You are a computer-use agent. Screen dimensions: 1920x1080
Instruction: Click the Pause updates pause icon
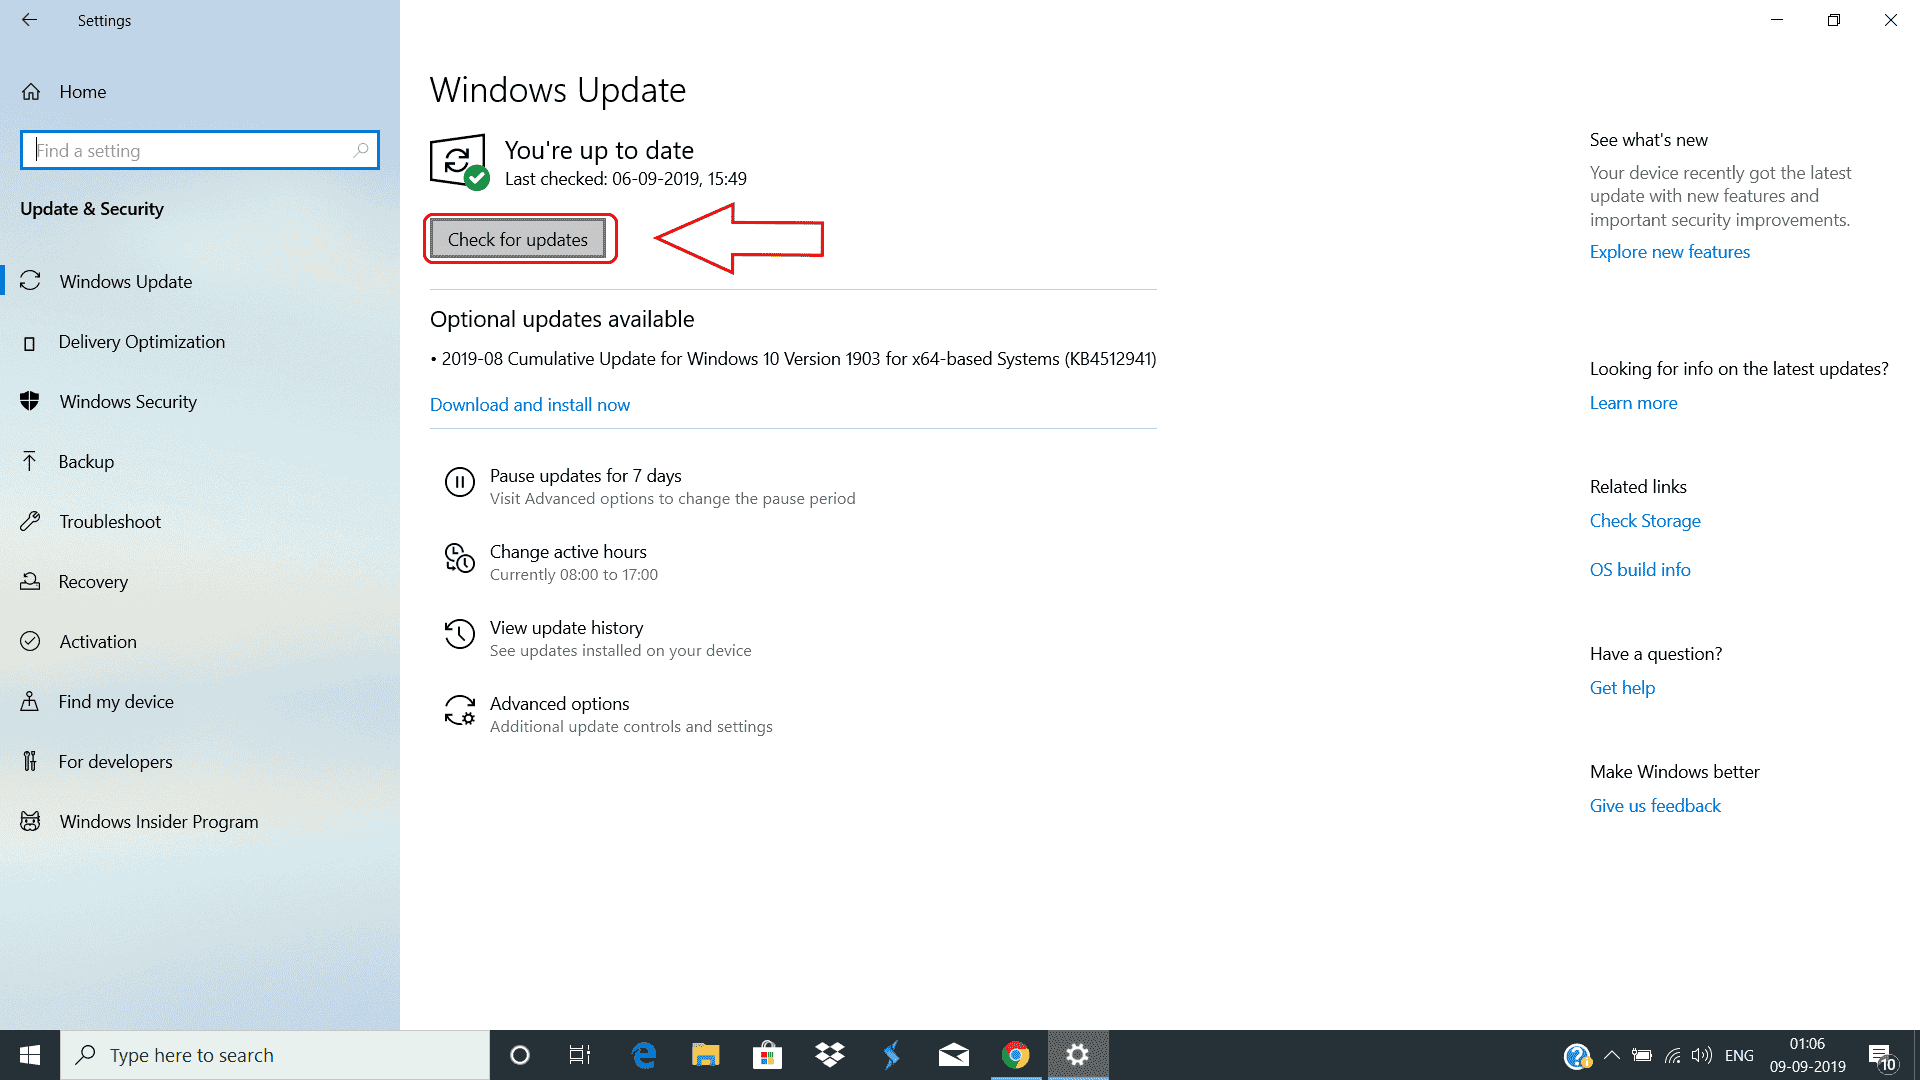click(x=459, y=483)
